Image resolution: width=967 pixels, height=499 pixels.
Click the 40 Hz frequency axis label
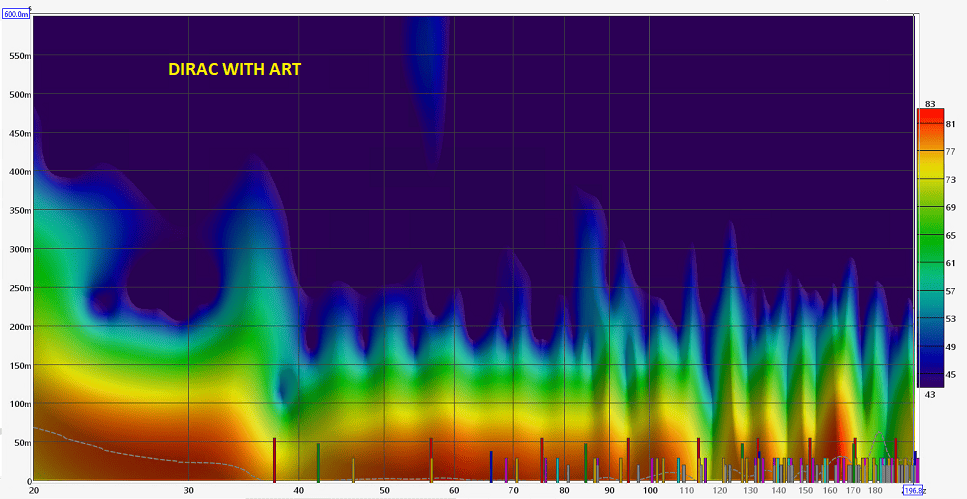coord(298,490)
